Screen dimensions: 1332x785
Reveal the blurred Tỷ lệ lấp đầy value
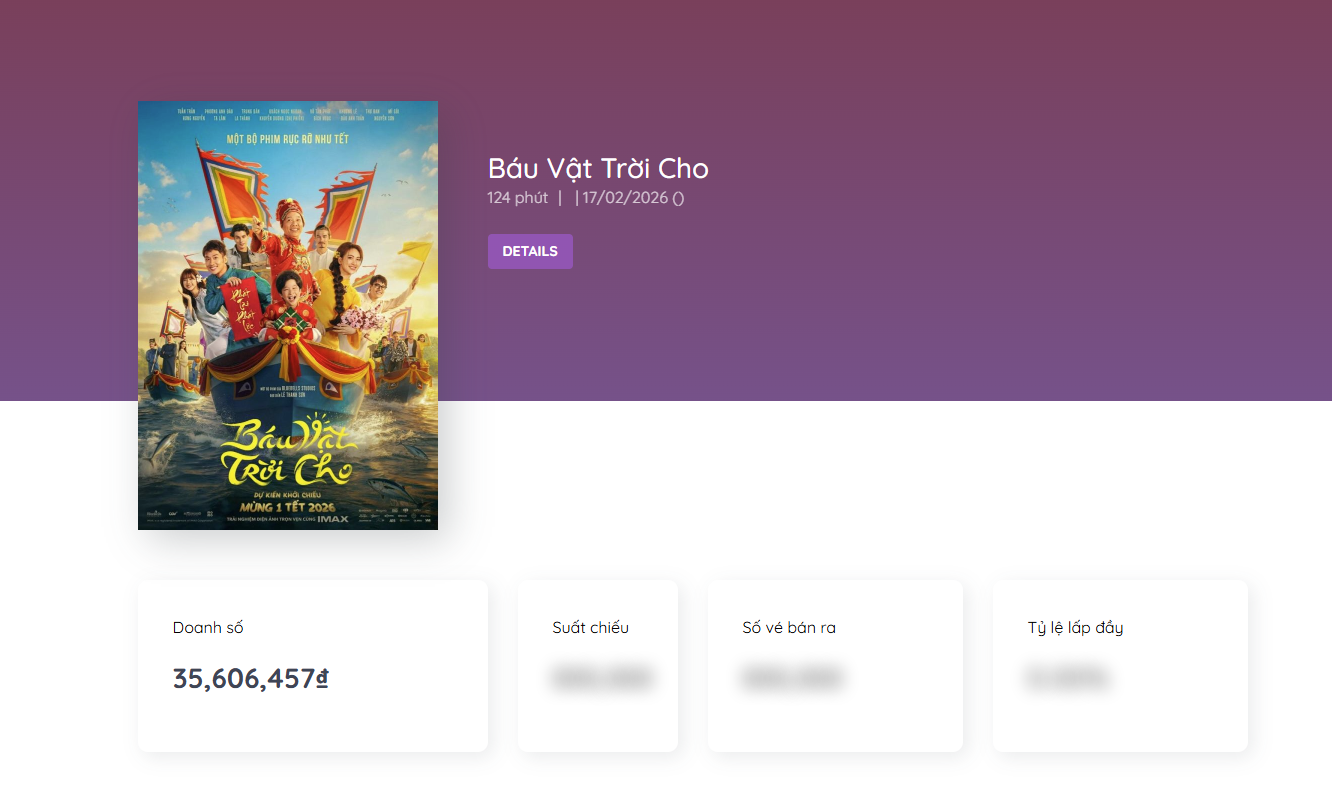[1066, 679]
